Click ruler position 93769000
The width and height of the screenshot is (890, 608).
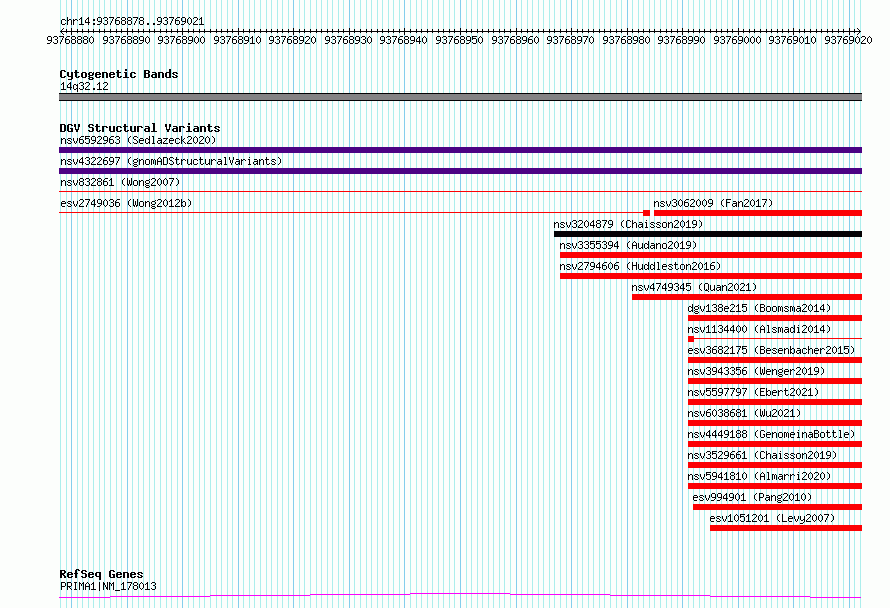[x=737, y=40]
